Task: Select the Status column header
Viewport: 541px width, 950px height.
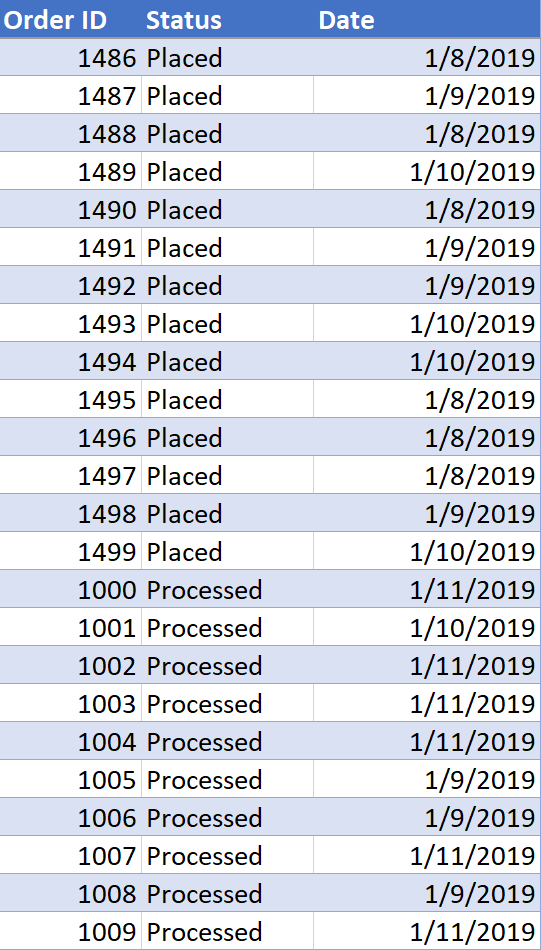Action: (x=228, y=19)
